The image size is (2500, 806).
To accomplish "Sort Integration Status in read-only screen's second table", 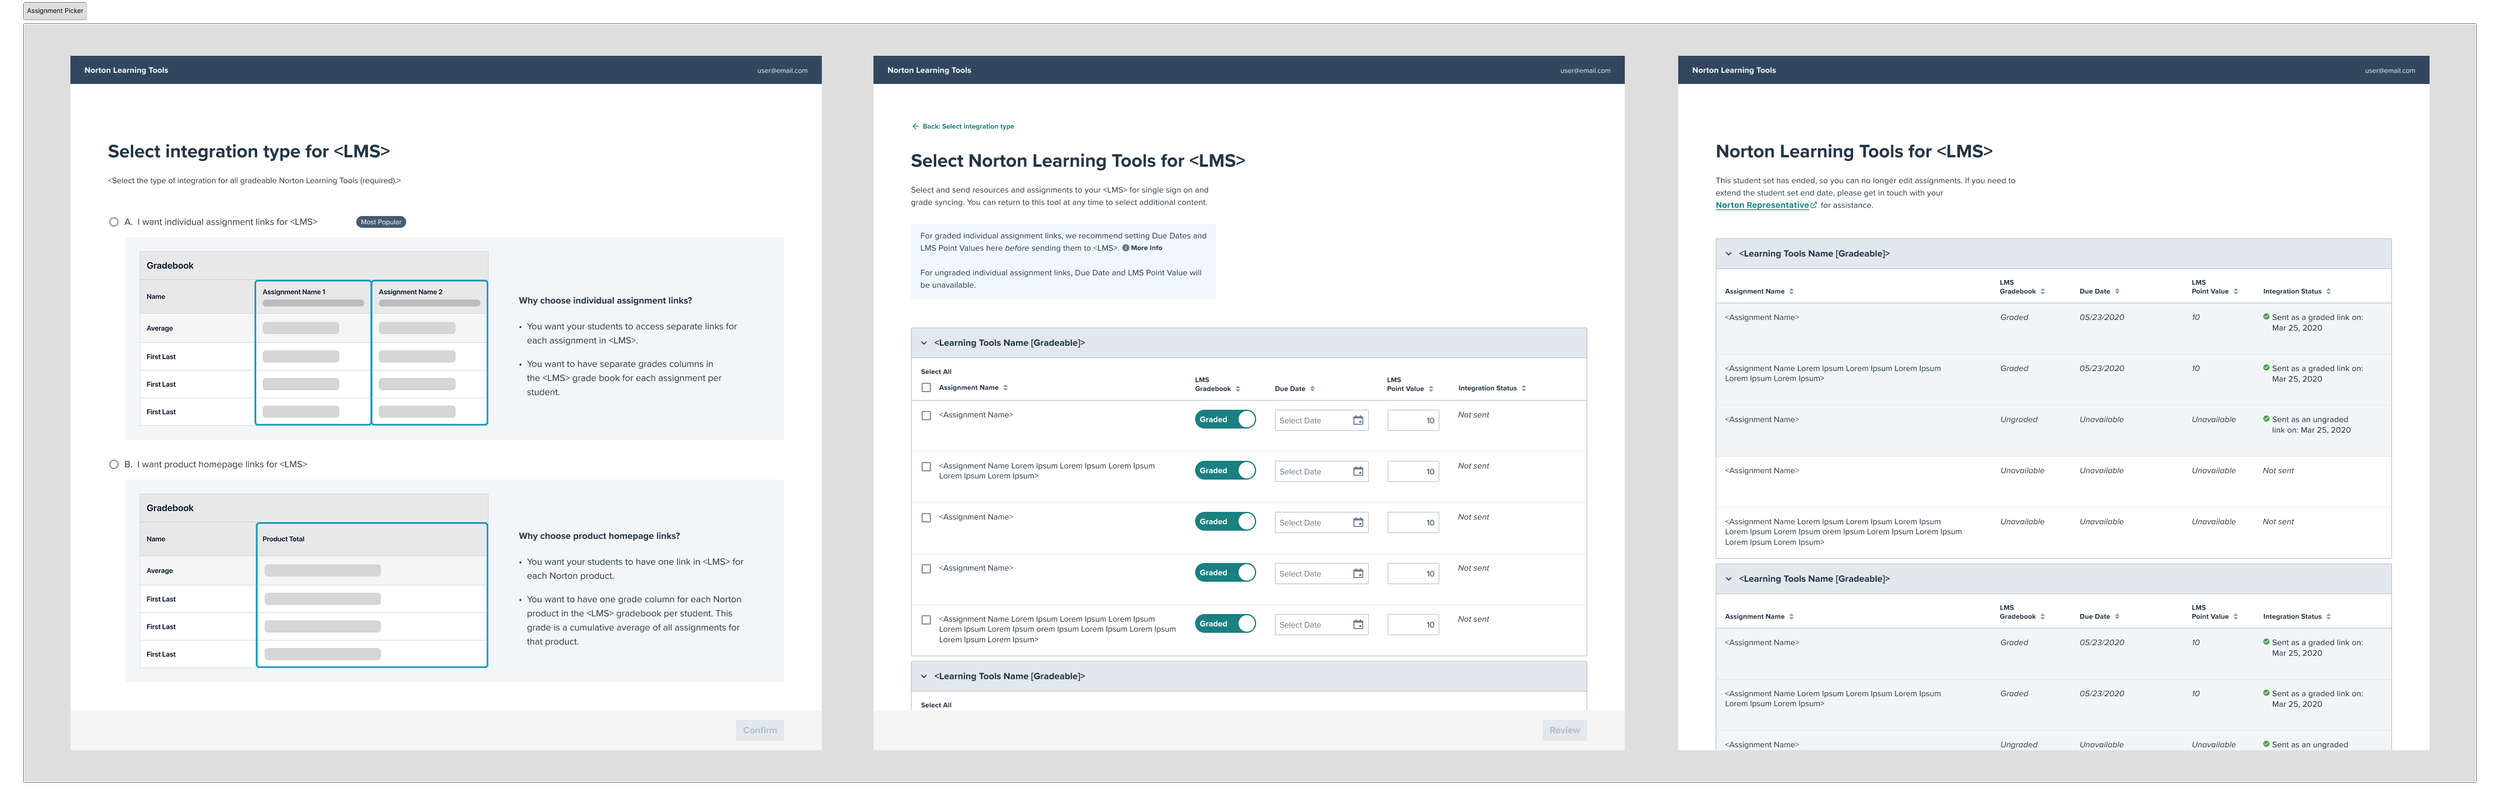I will point(2328,617).
